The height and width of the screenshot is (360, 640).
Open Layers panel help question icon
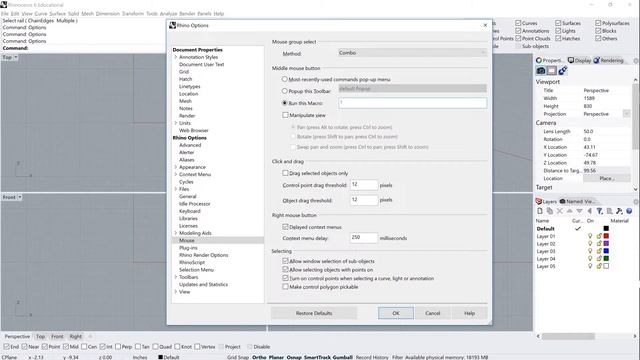click(x=629, y=211)
